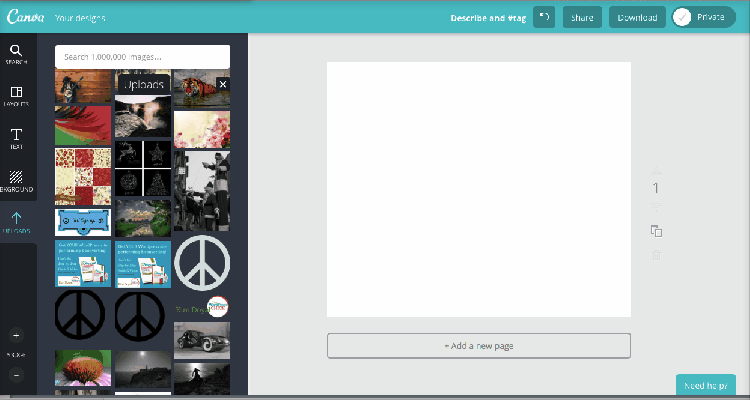Open Describe and #tag
The image size is (750, 400).
(488, 18)
